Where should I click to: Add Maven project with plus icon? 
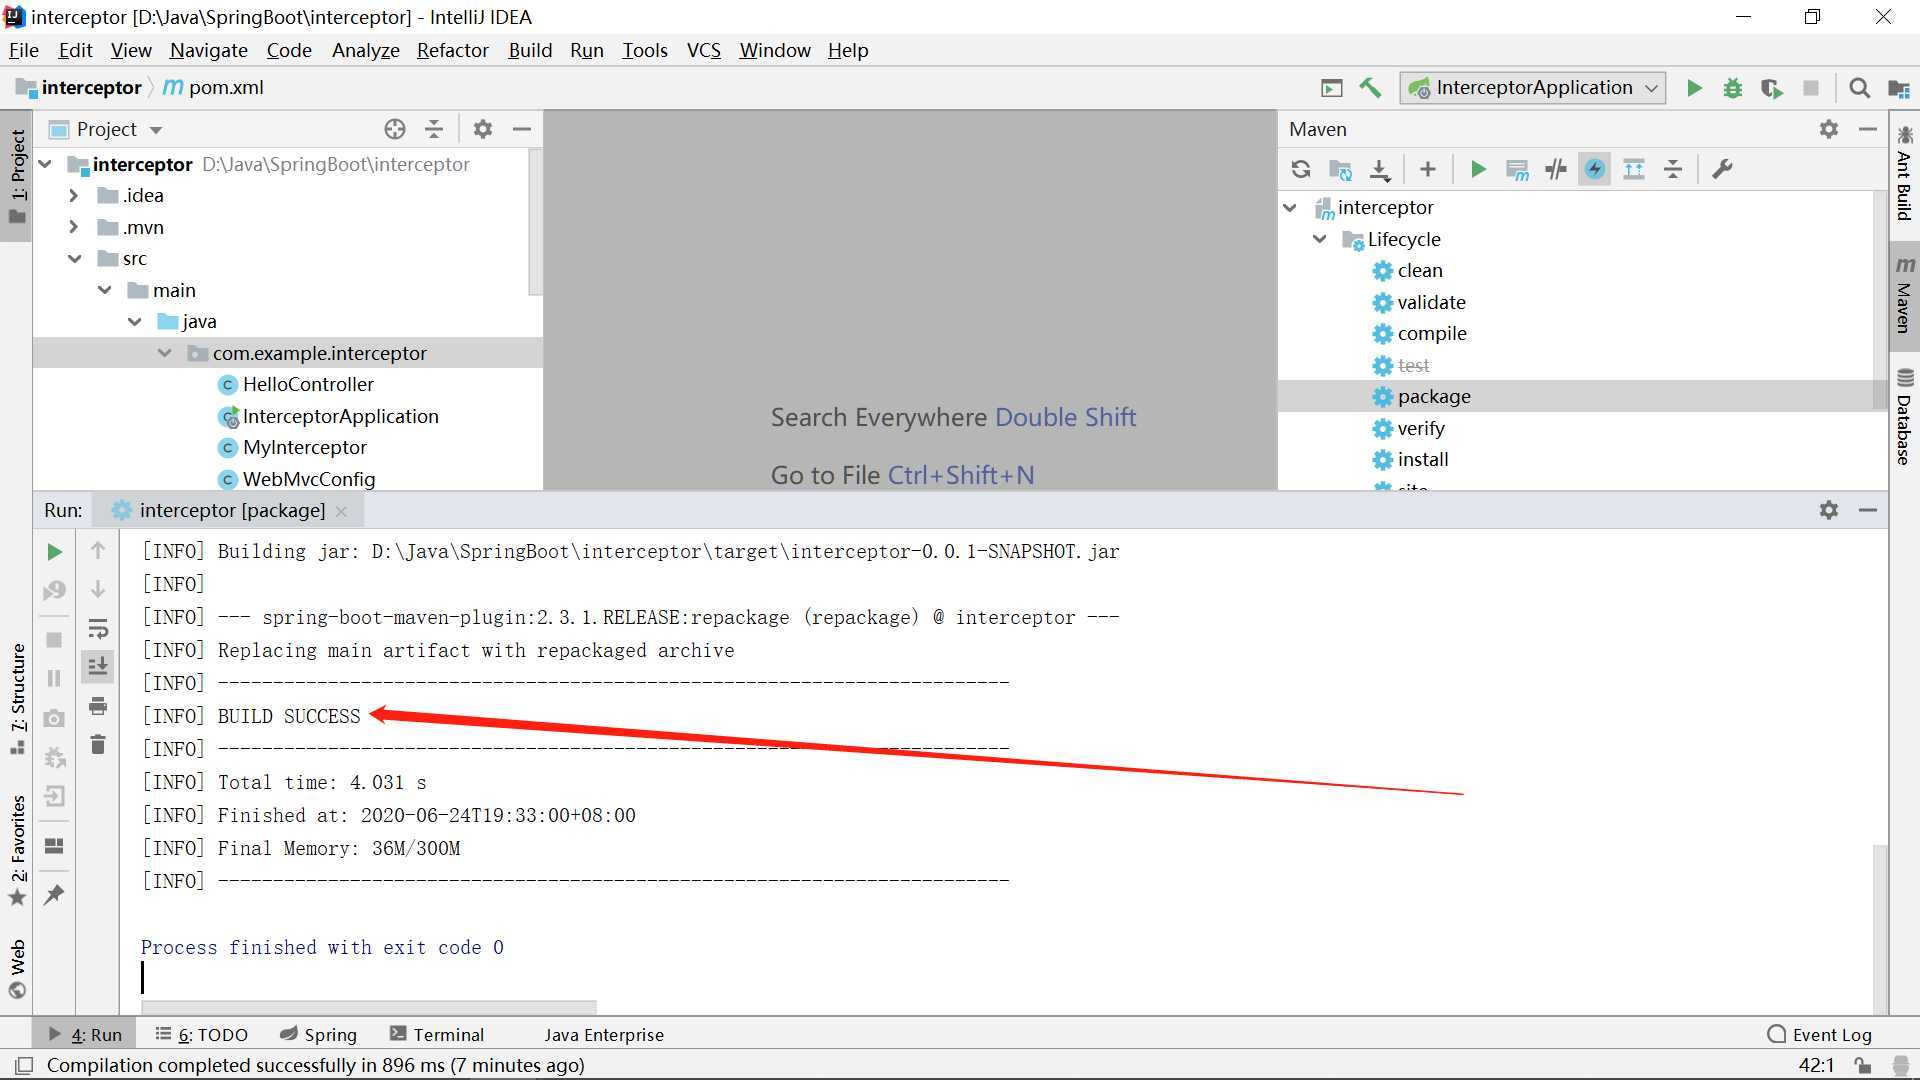pyautogui.click(x=1428, y=169)
